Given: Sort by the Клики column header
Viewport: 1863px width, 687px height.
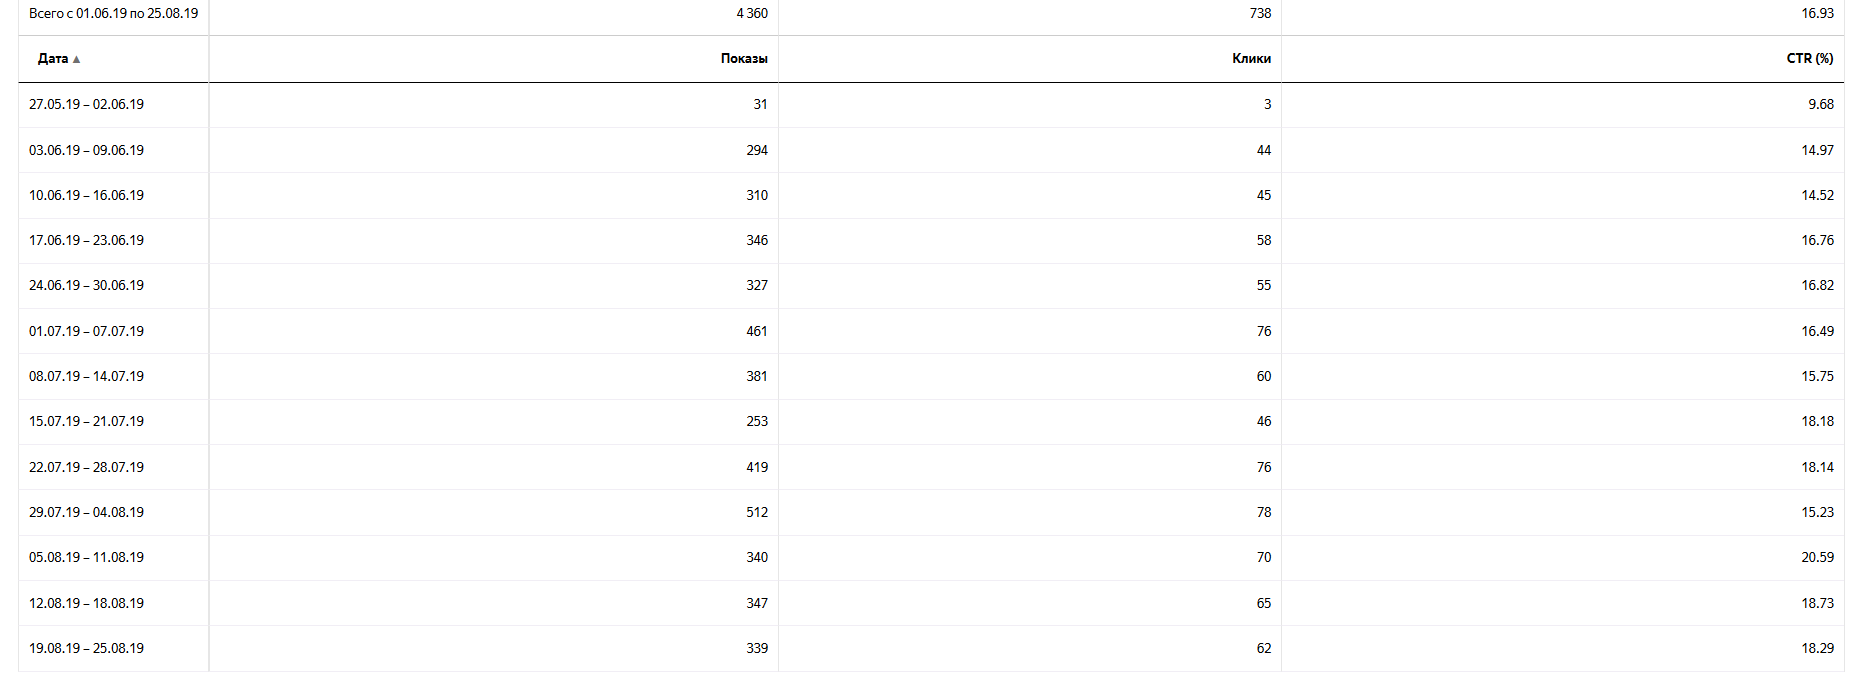Looking at the screenshot, I should (x=1251, y=59).
